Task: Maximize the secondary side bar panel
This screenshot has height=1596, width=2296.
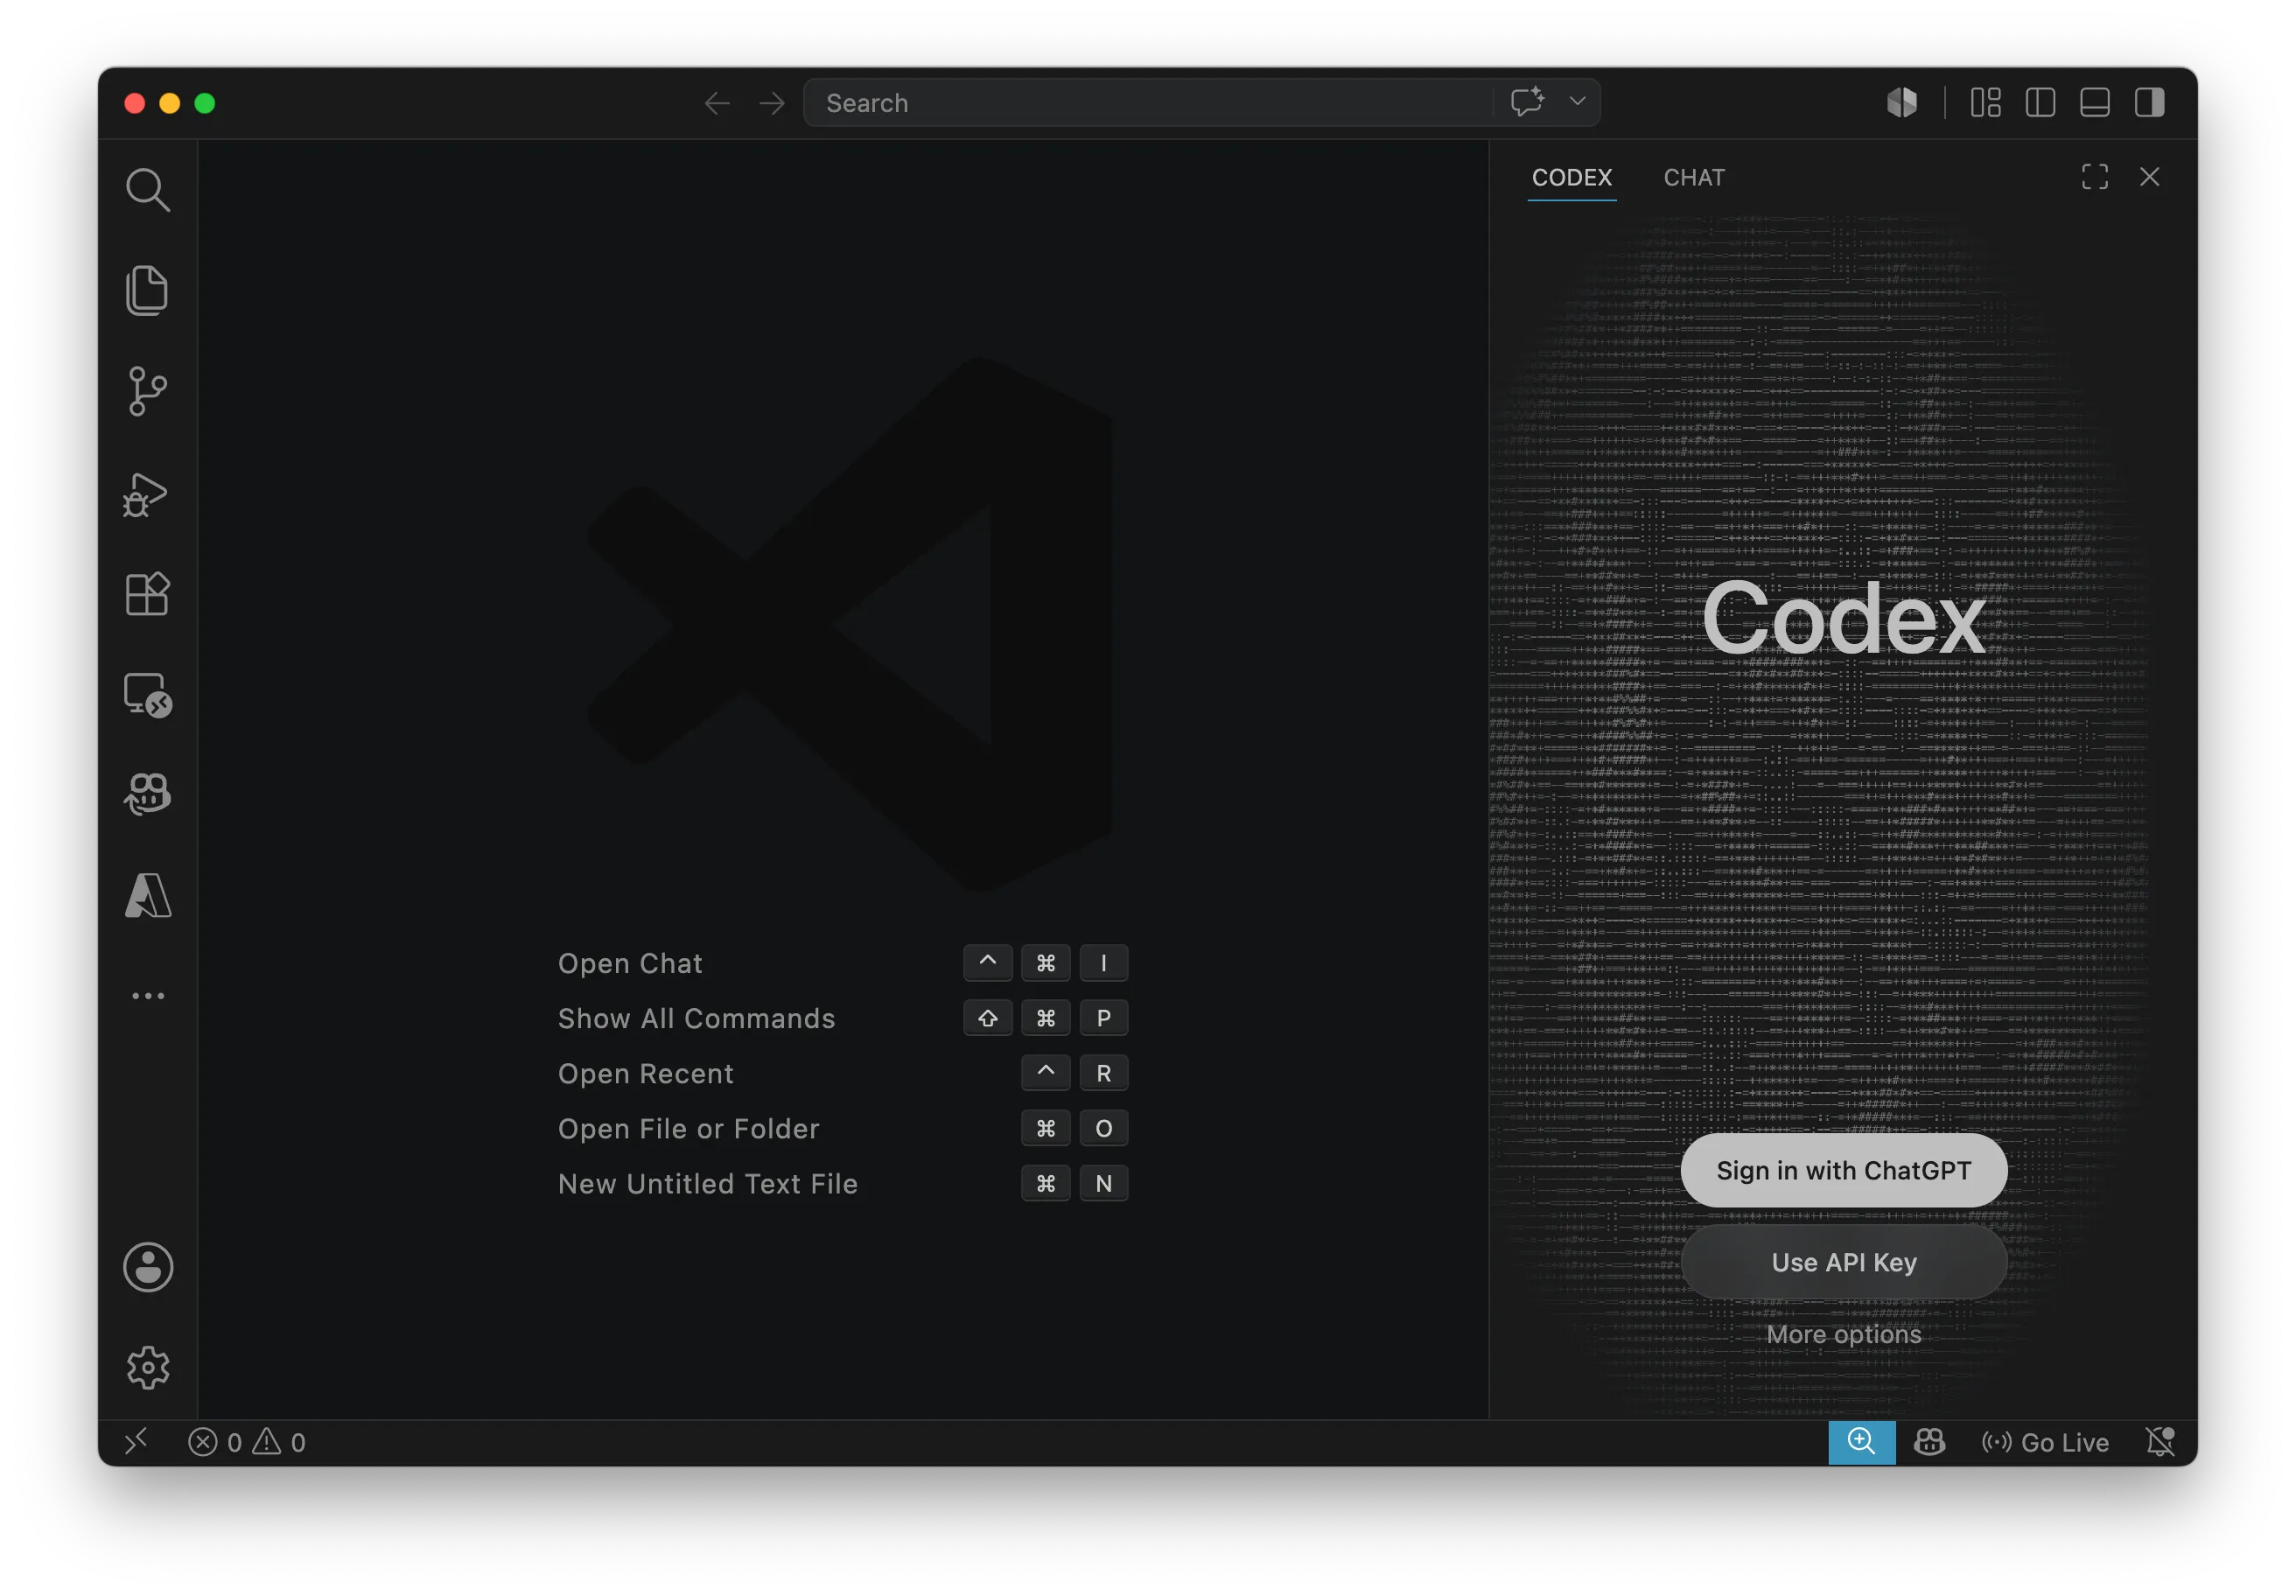Action: [x=2094, y=177]
